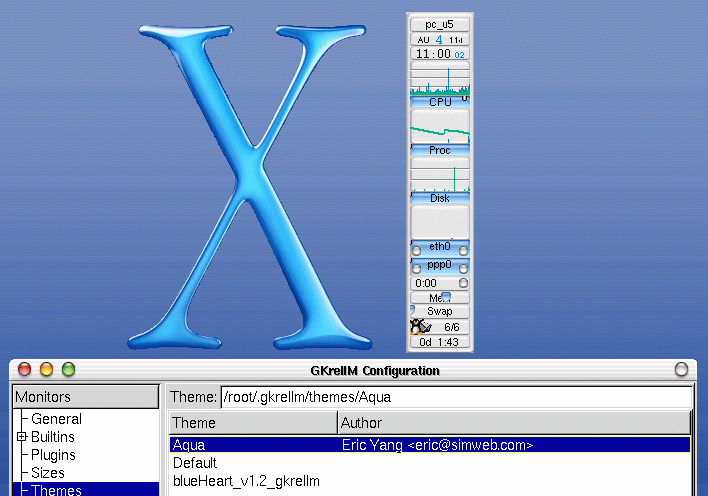Click the 6/6 mail count
708x496 pixels.
(452, 327)
